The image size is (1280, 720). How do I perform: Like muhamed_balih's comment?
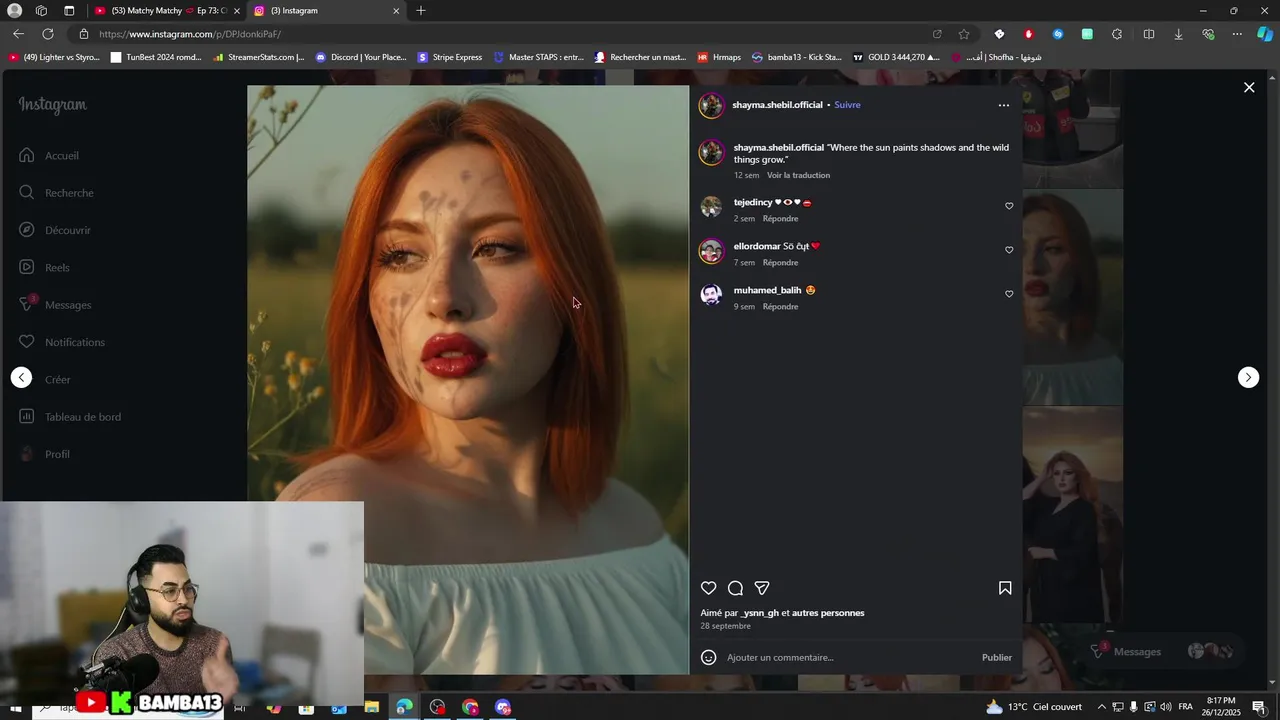[x=1009, y=294]
